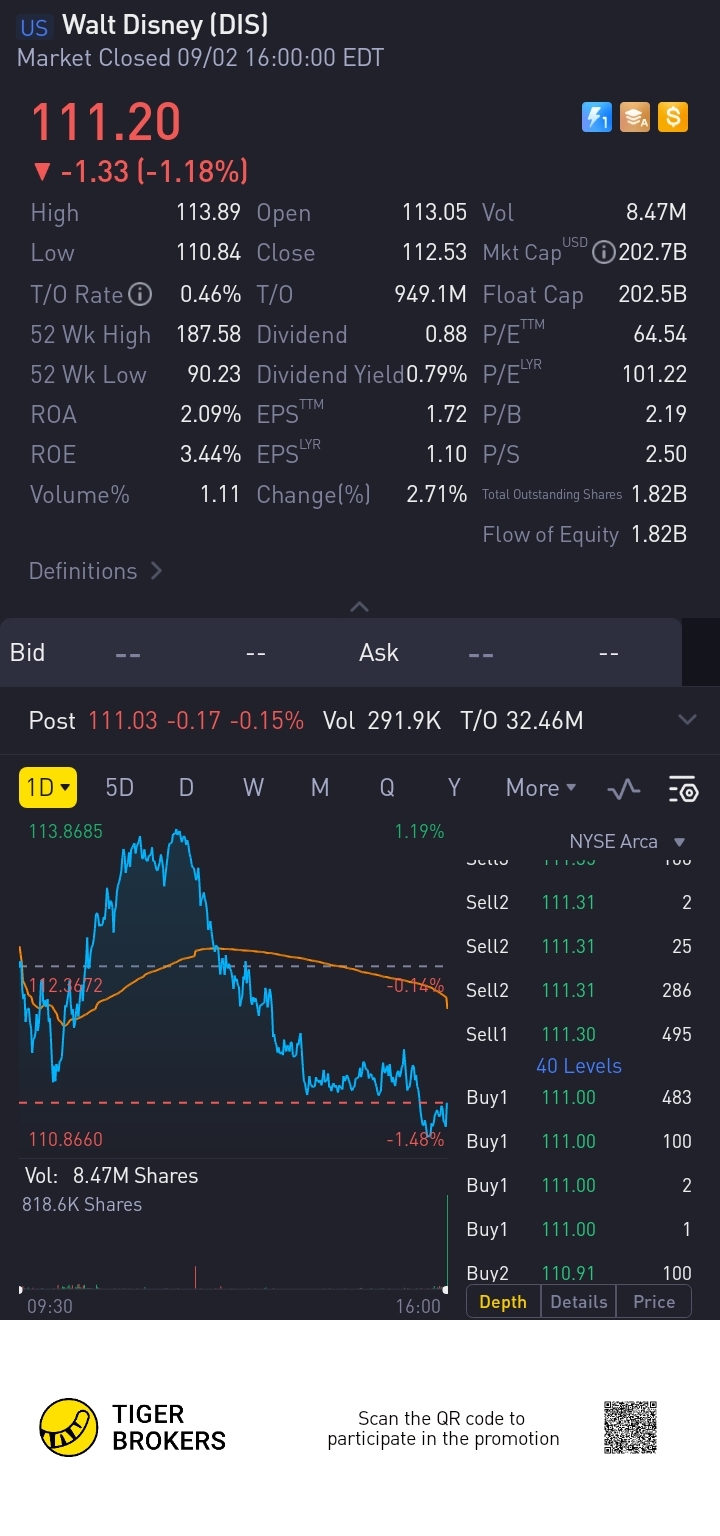Expand the Post market details chevron
Screen dimensions: 720x1536
(687, 720)
